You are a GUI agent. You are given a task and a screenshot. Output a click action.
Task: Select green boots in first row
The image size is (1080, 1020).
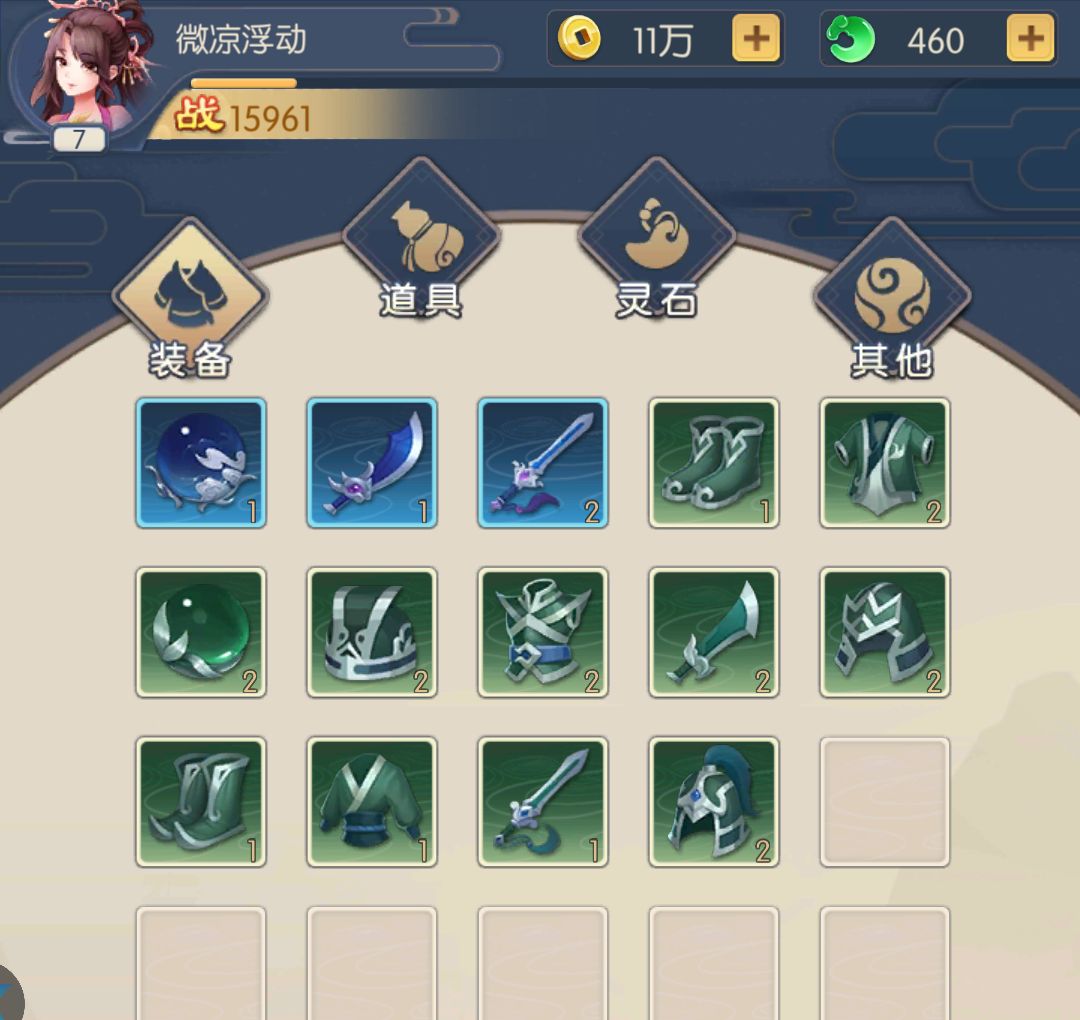pyautogui.click(x=714, y=463)
